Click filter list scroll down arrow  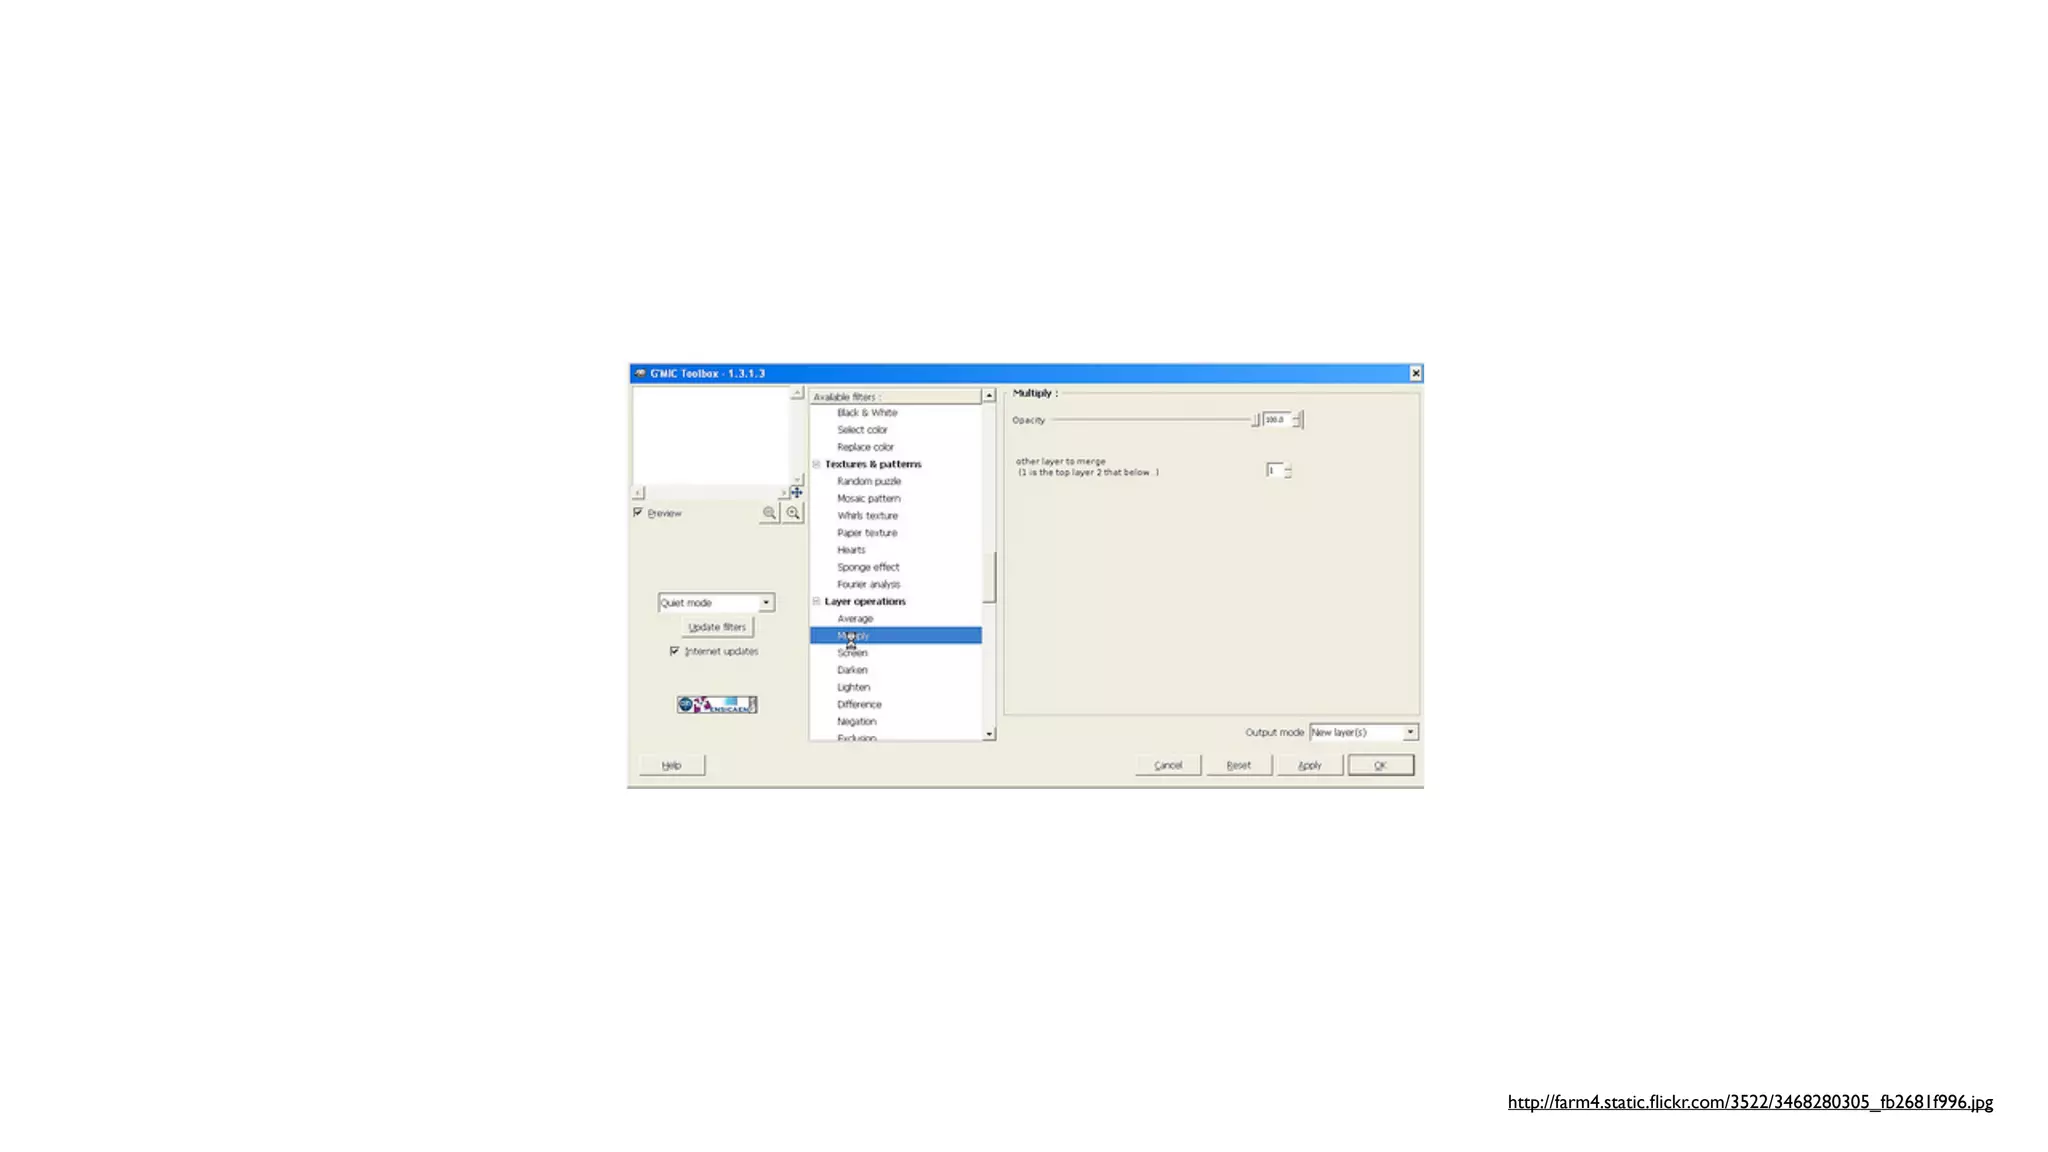[x=989, y=734]
